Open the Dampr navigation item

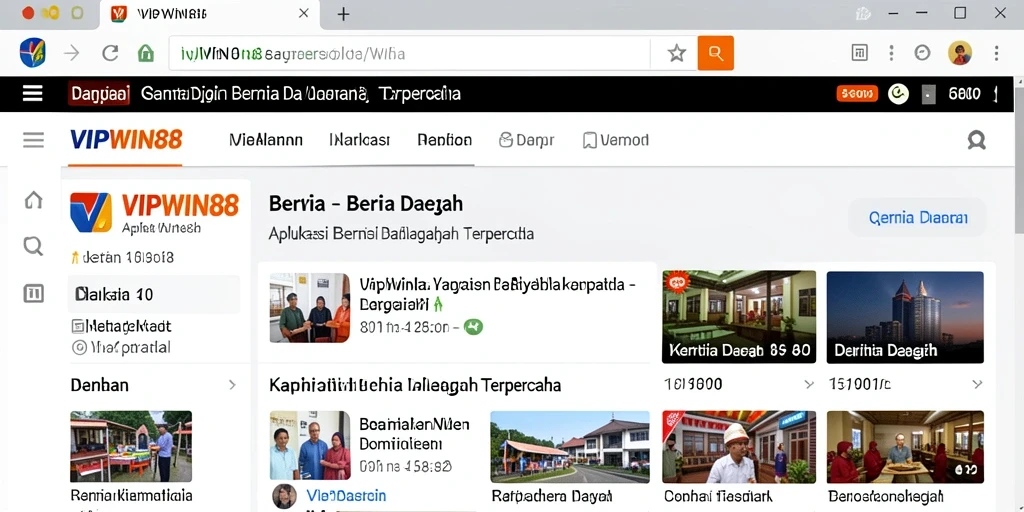click(x=526, y=140)
